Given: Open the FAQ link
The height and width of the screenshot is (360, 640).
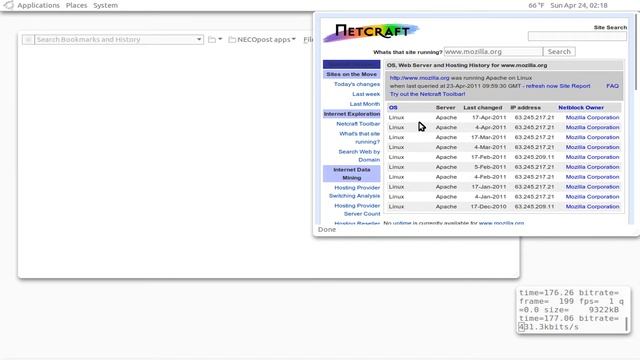Looking at the screenshot, I should (612, 86).
